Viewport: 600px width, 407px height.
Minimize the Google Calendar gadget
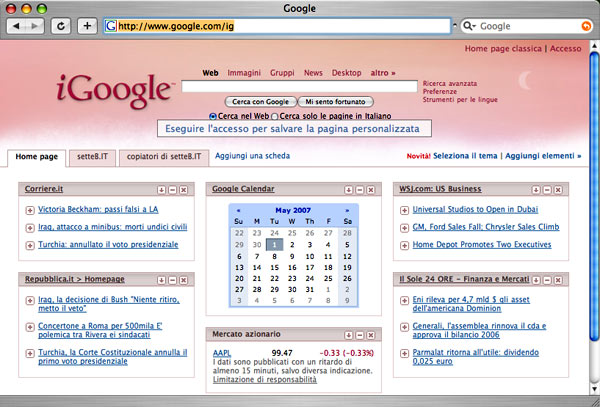(x=360, y=190)
